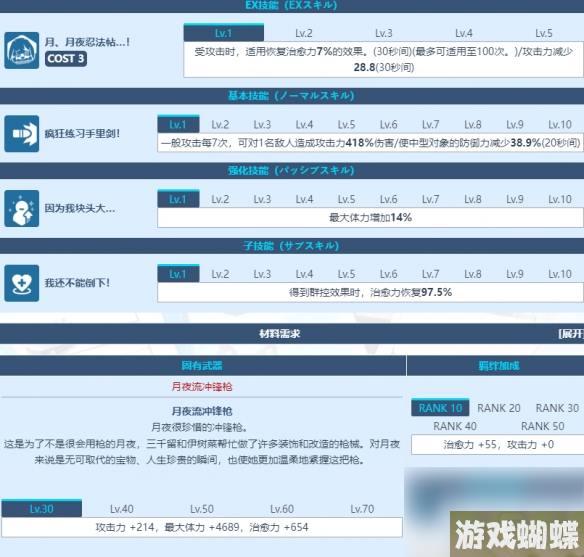Open Lv.6 of 我还不能倒下 sub skill
Screen dimensions: 584x557
pos(388,274)
